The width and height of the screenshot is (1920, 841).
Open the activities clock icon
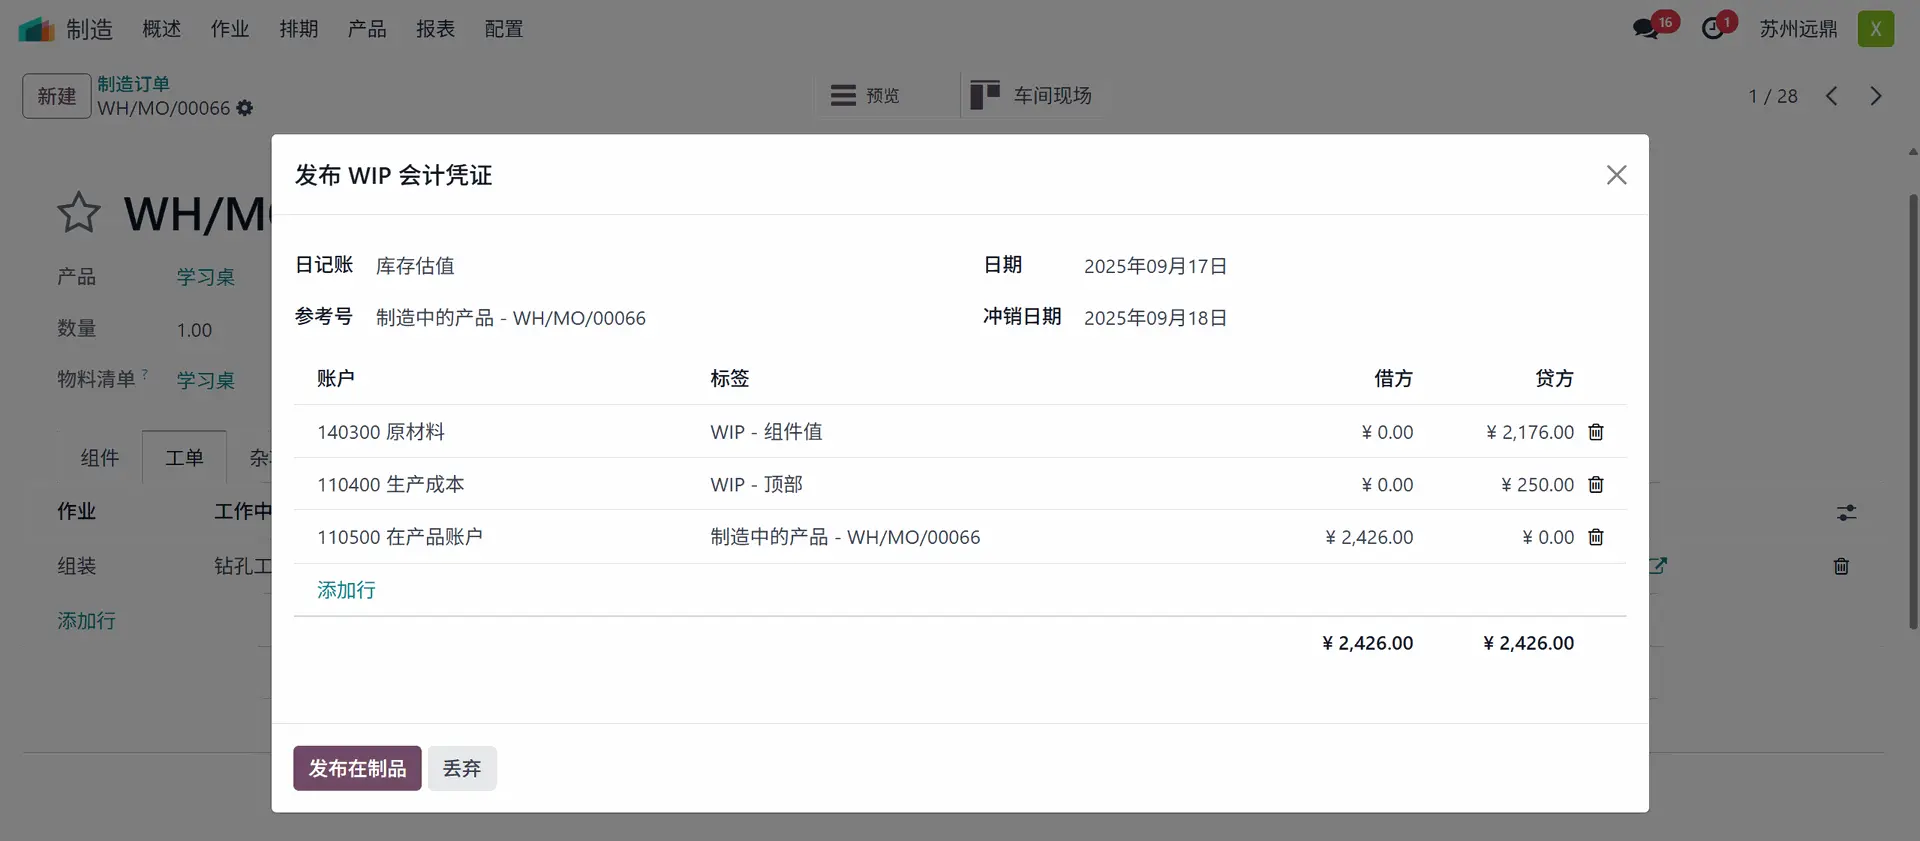(1713, 29)
